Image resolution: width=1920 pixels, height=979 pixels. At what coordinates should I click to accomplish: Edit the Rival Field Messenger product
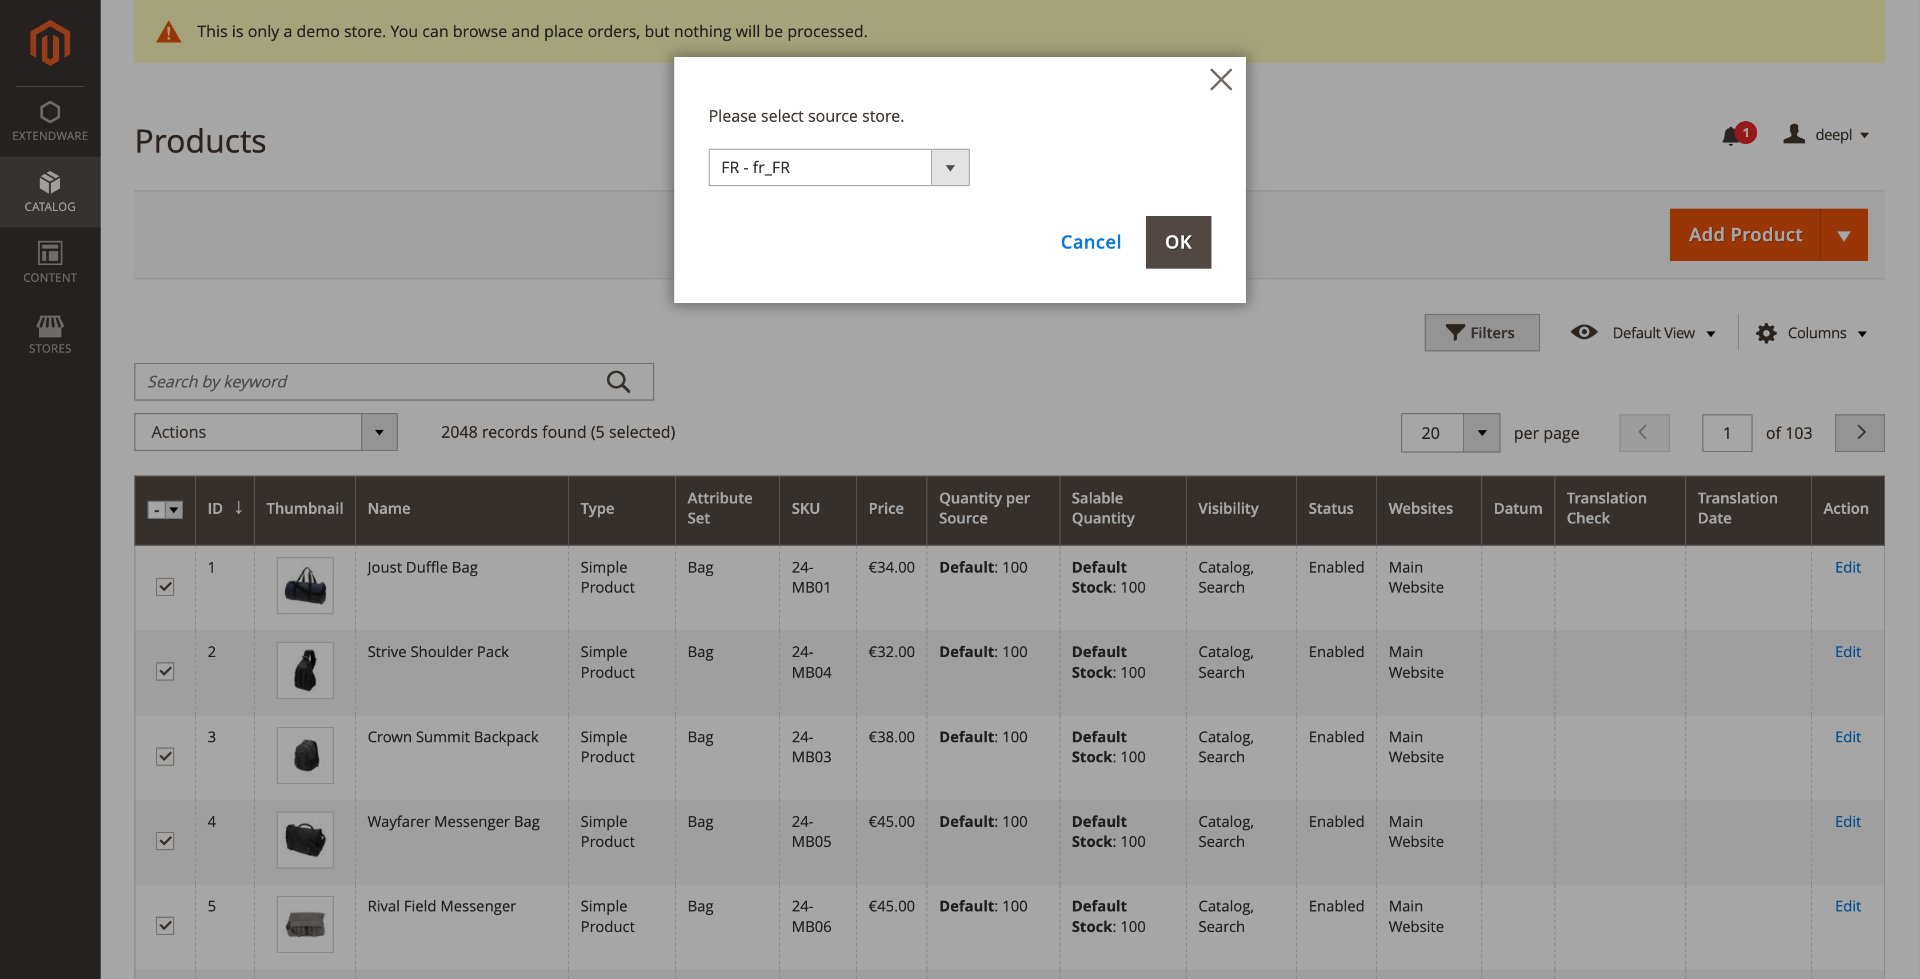click(x=1847, y=906)
